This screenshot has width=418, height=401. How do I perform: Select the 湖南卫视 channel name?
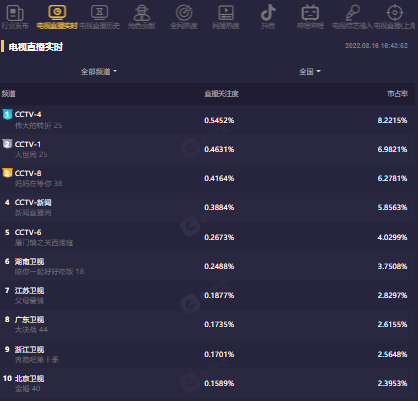[x=29, y=261]
